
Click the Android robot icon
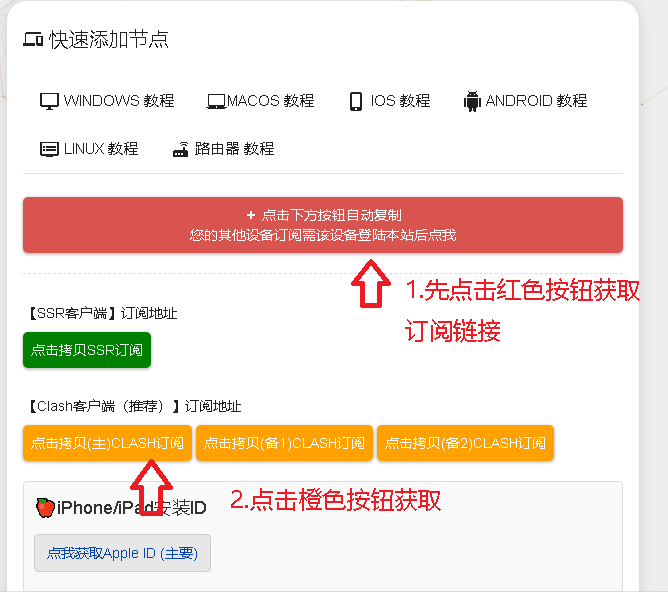[472, 101]
